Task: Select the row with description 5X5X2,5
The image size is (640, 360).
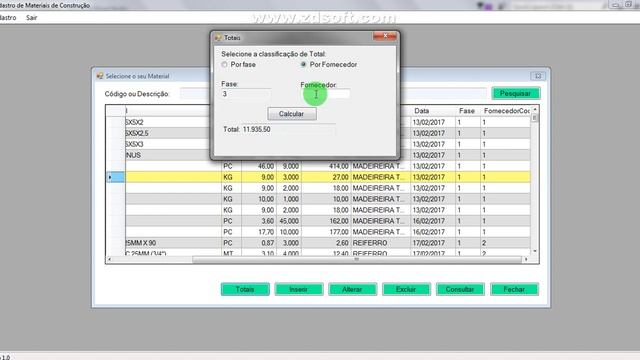Action: coord(318,133)
